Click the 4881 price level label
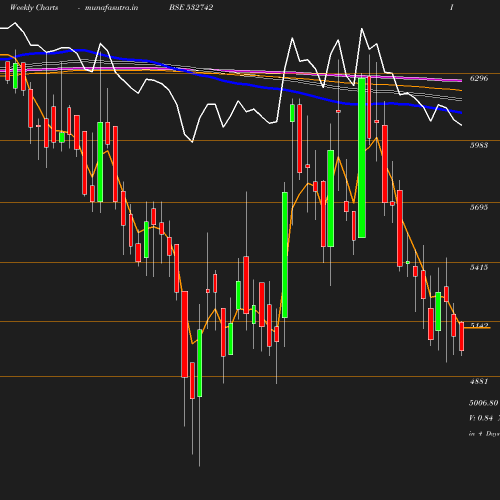 click(479, 381)
